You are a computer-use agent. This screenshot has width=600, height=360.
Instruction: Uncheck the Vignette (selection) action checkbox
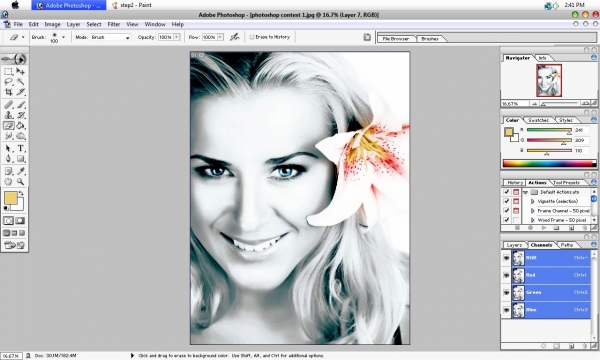[507, 201]
